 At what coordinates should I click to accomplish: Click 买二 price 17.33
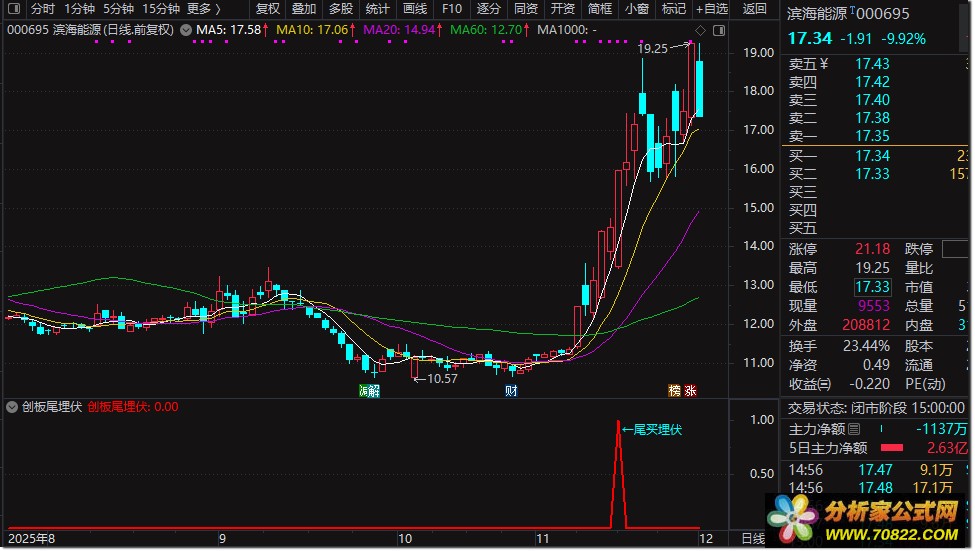[x=872, y=174]
